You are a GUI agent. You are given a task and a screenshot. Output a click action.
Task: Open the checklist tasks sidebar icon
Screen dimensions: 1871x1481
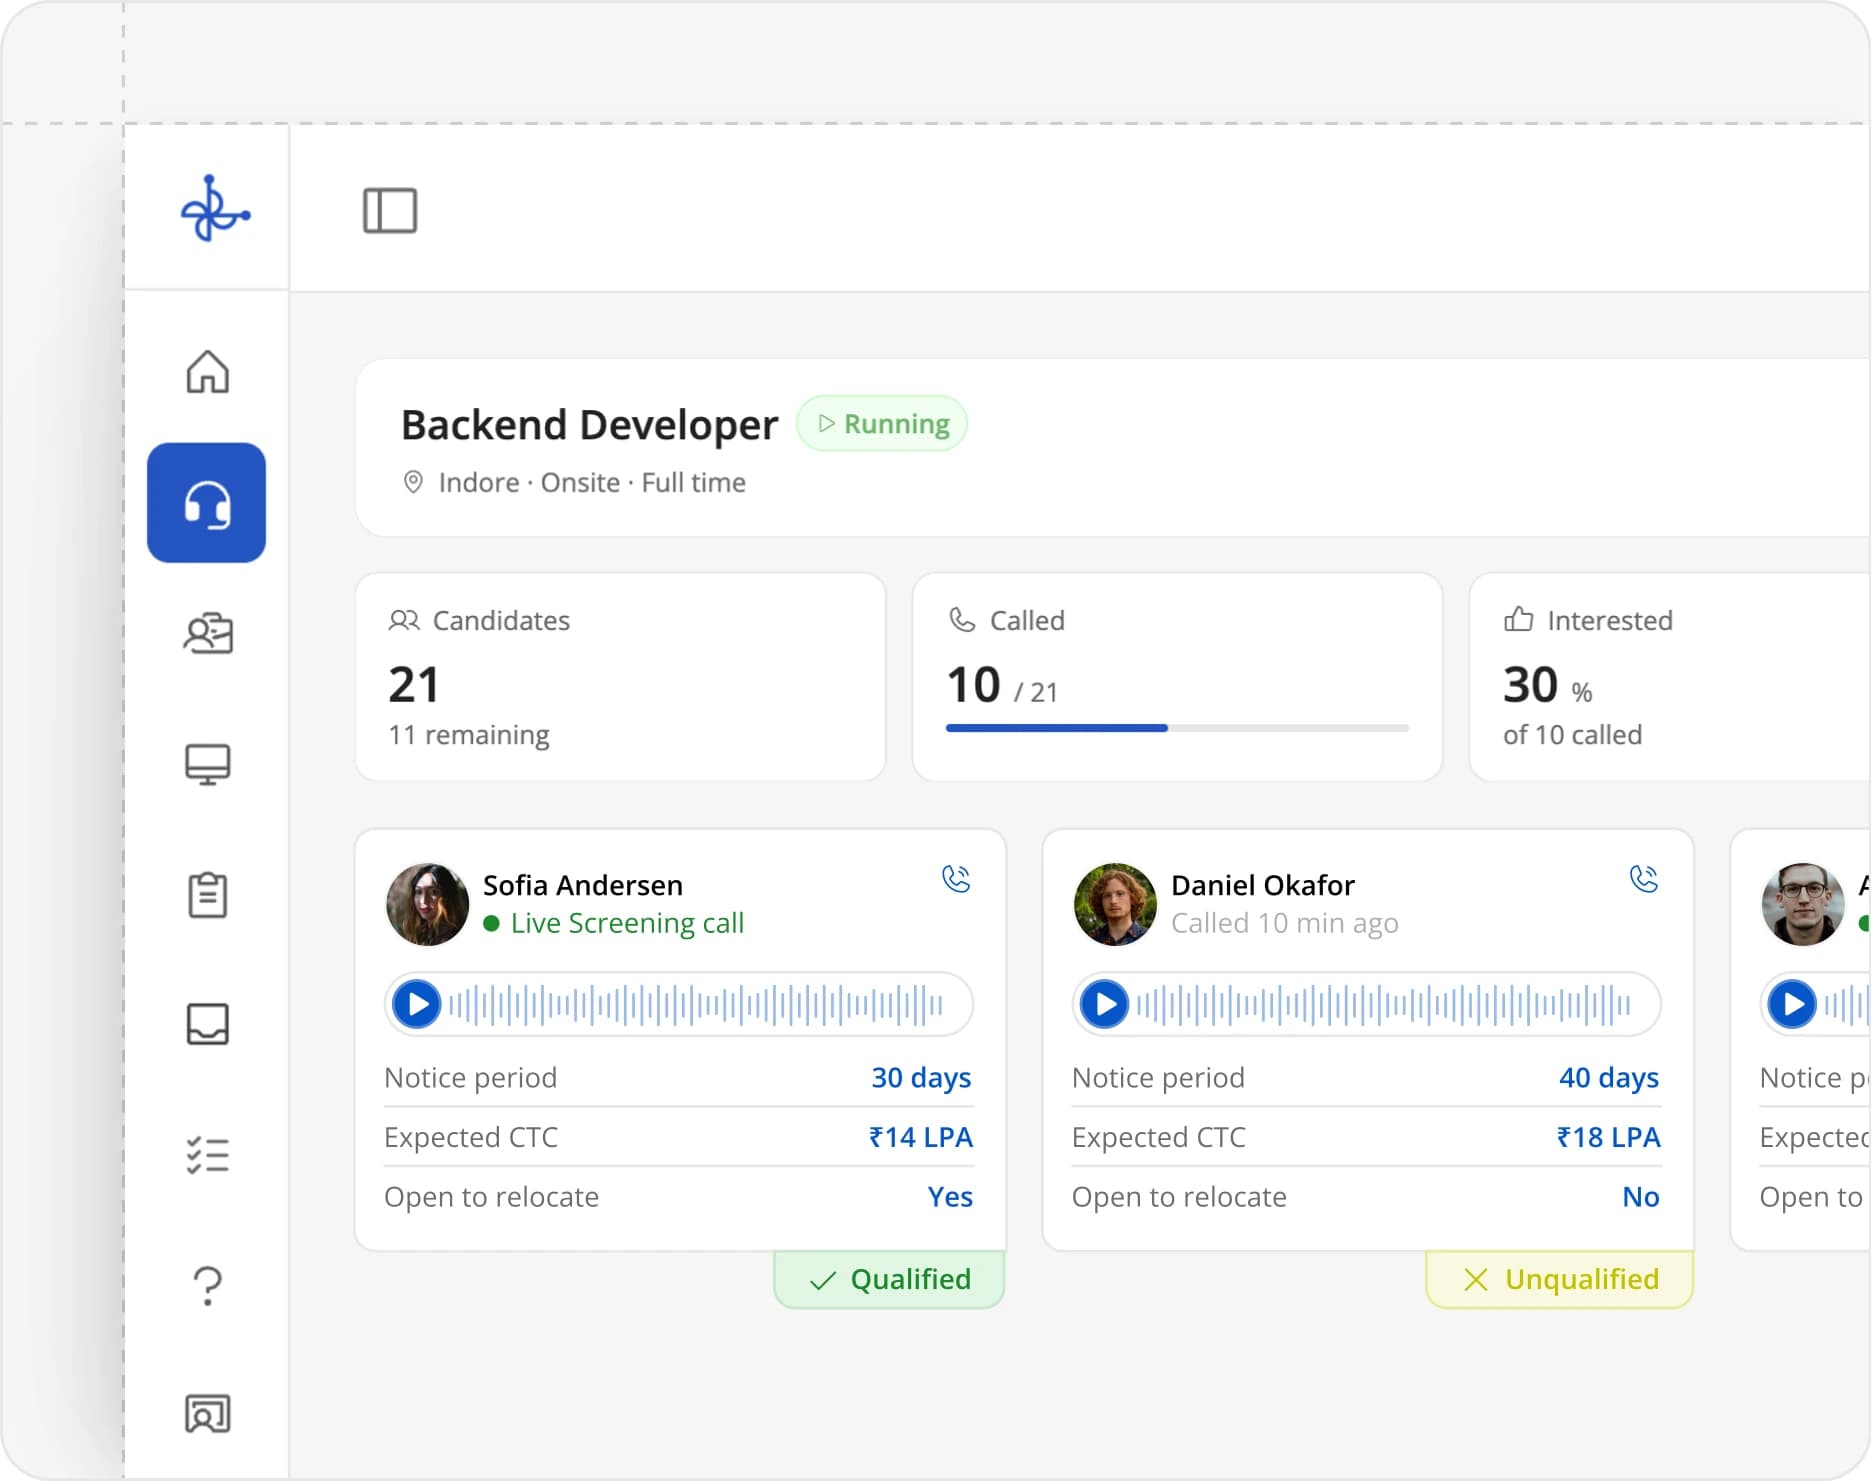(x=208, y=1155)
